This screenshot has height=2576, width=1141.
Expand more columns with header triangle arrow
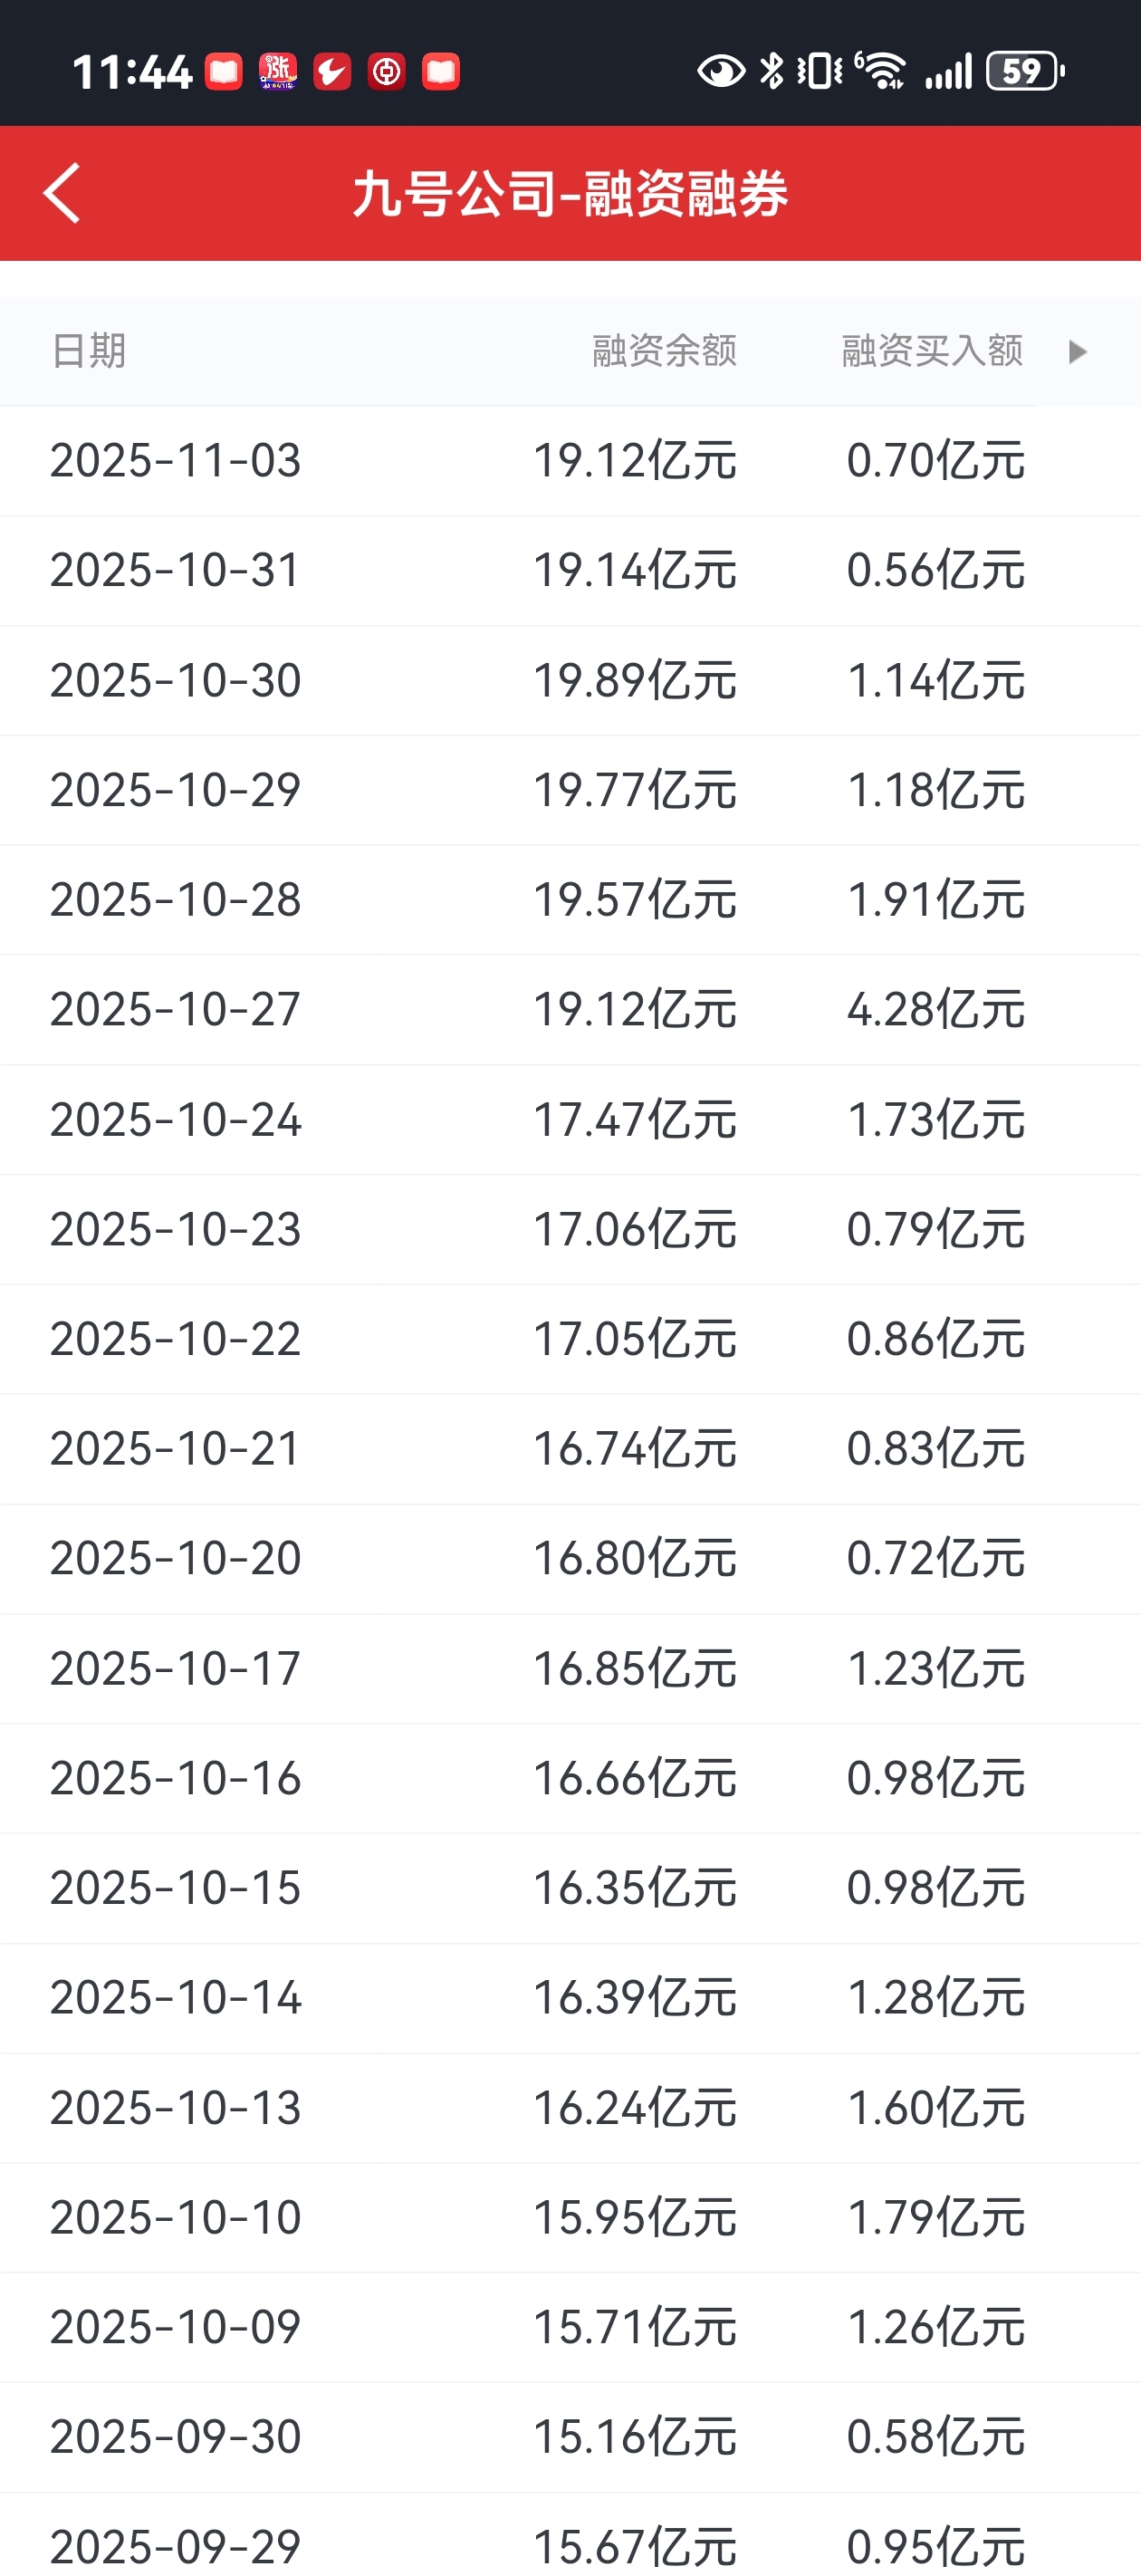click(1077, 352)
